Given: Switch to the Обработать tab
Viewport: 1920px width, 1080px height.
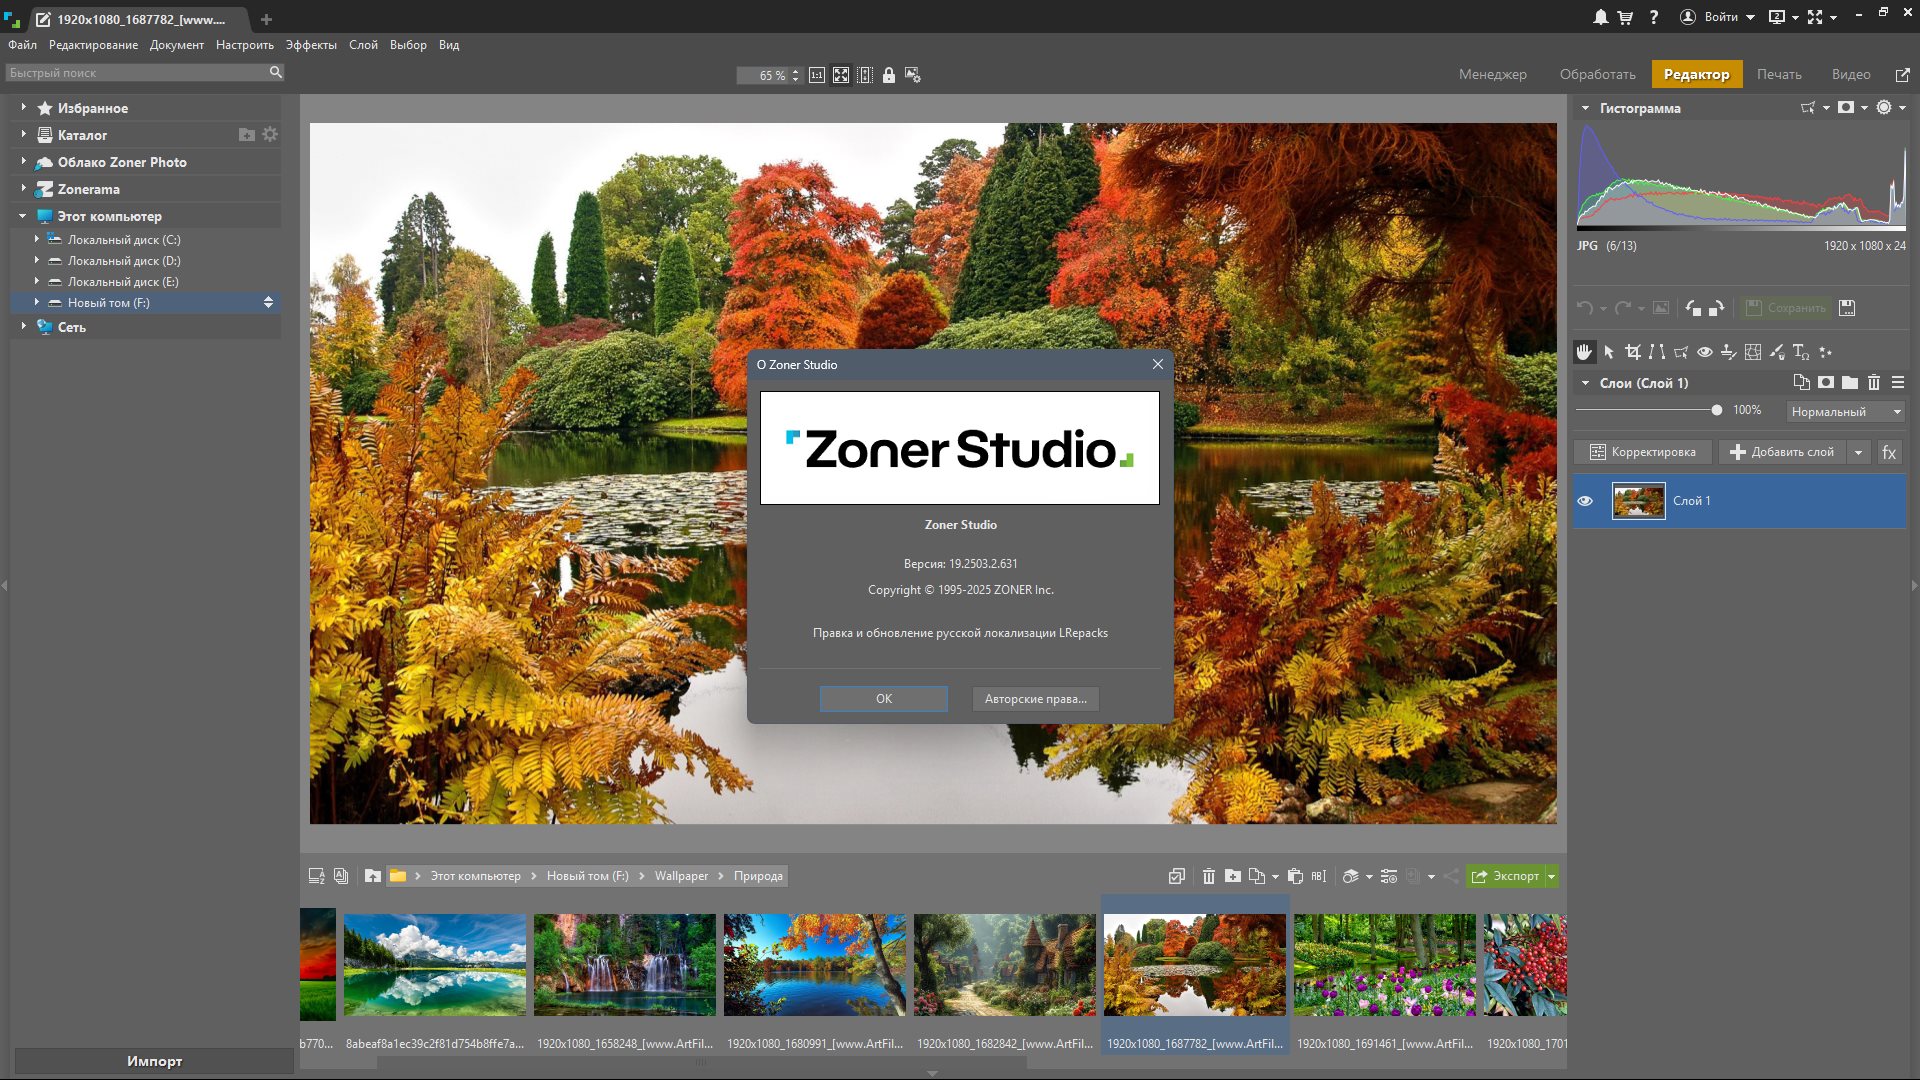Looking at the screenshot, I should (1597, 74).
